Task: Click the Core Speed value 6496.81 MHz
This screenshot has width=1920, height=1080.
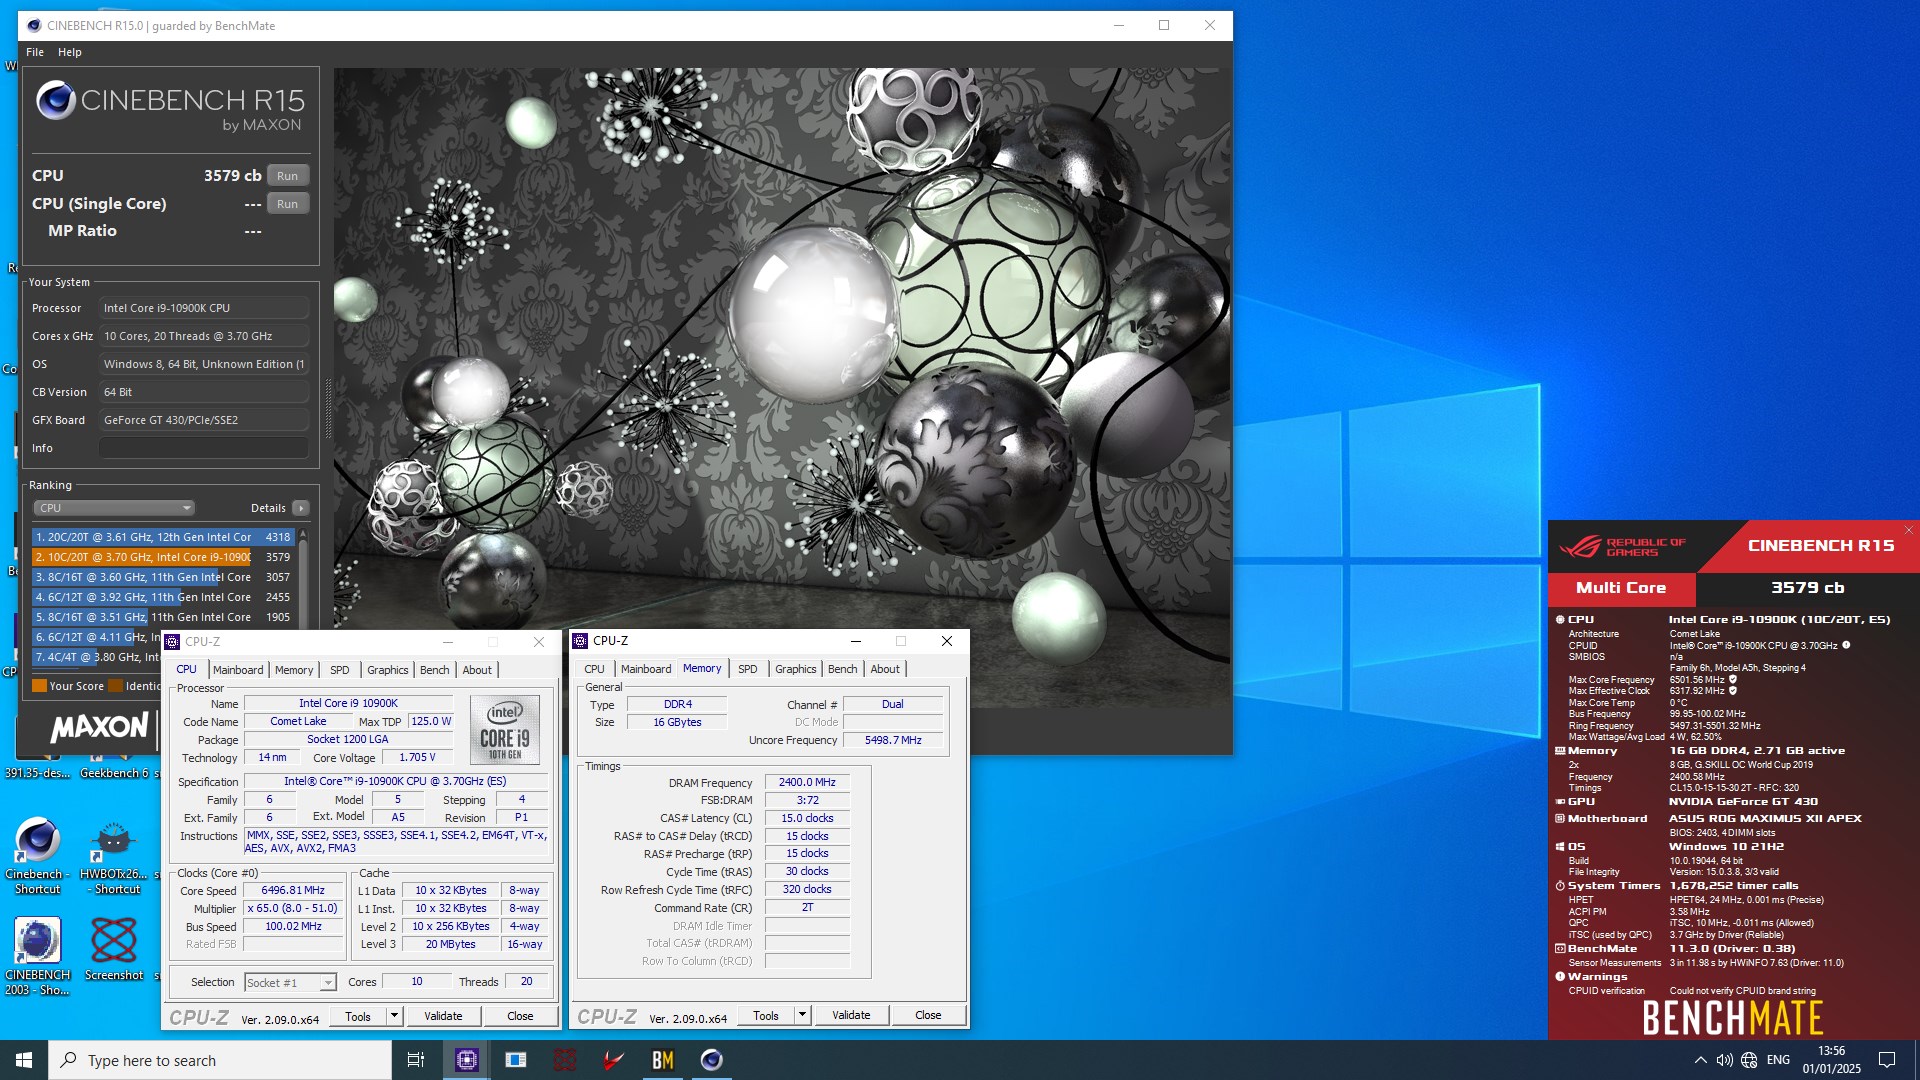Action: point(293,890)
